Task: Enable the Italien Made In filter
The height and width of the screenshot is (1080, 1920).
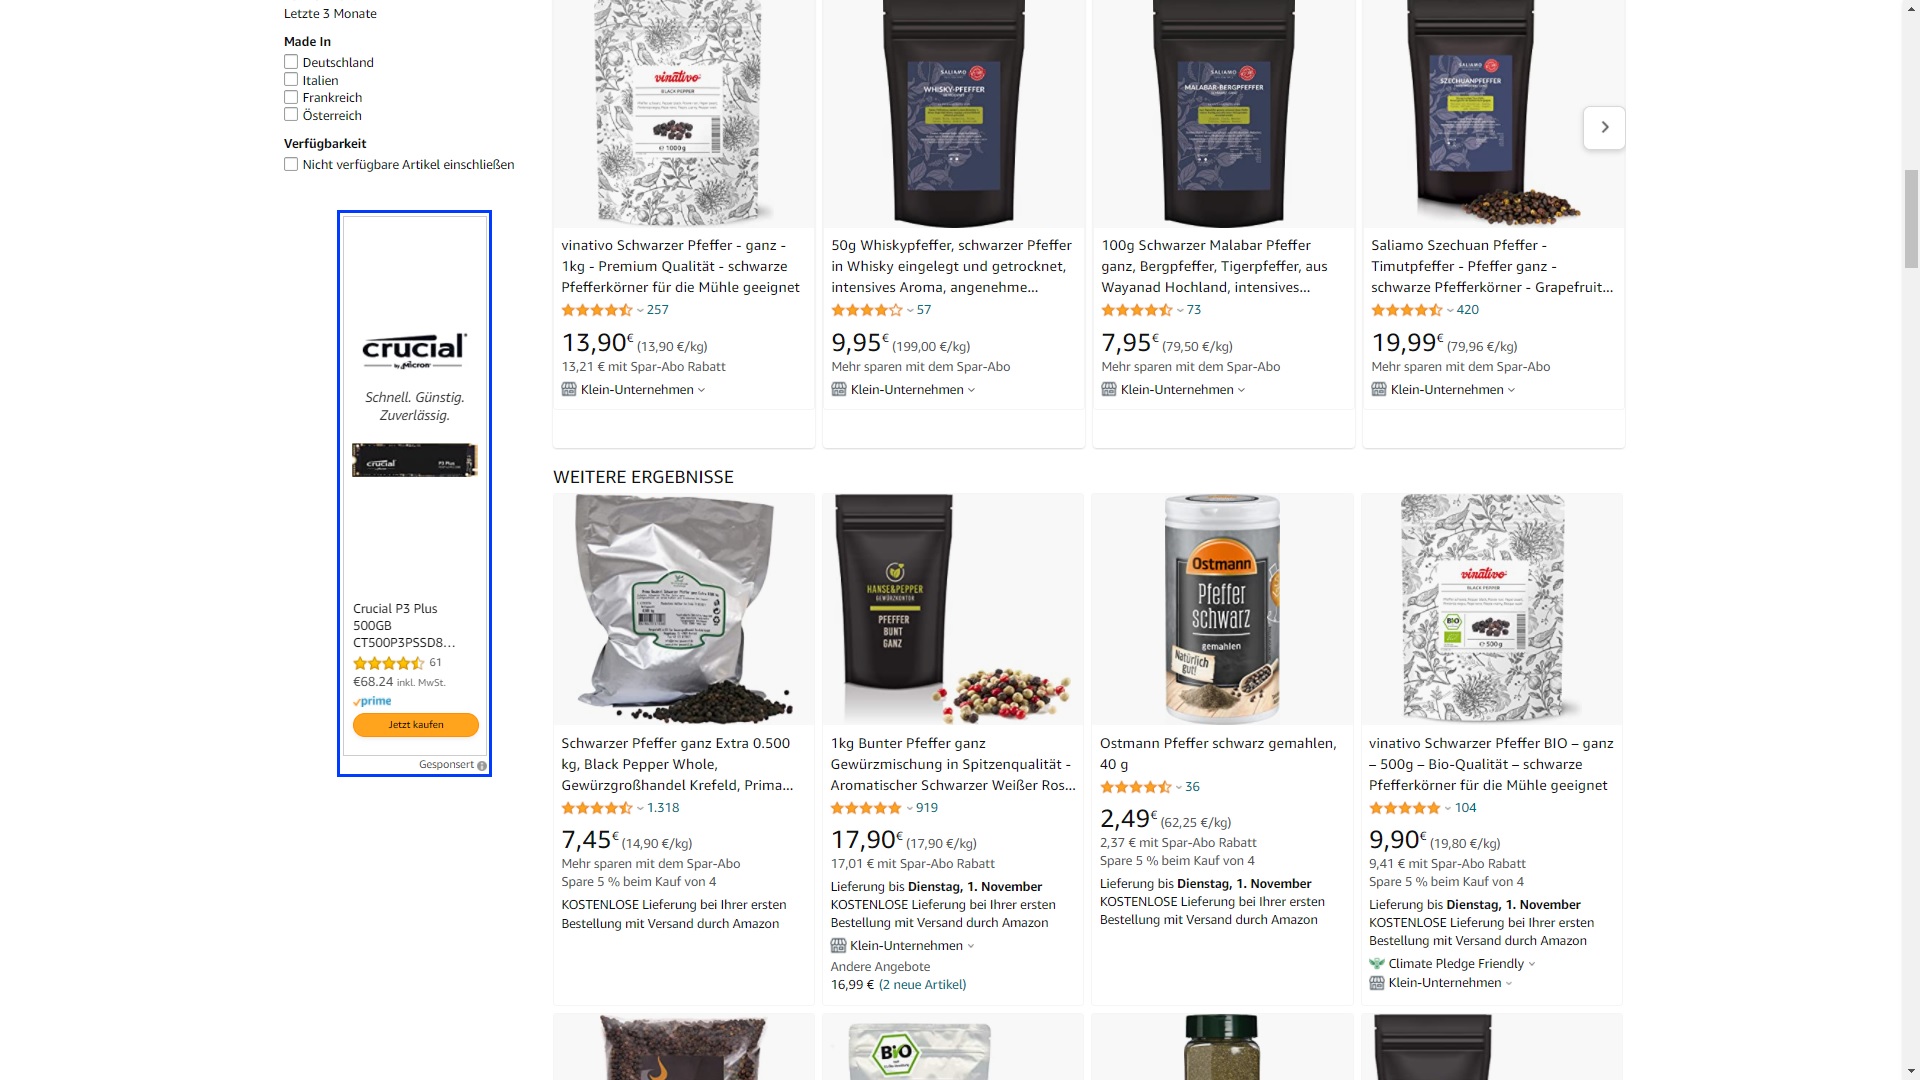Action: tap(291, 80)
